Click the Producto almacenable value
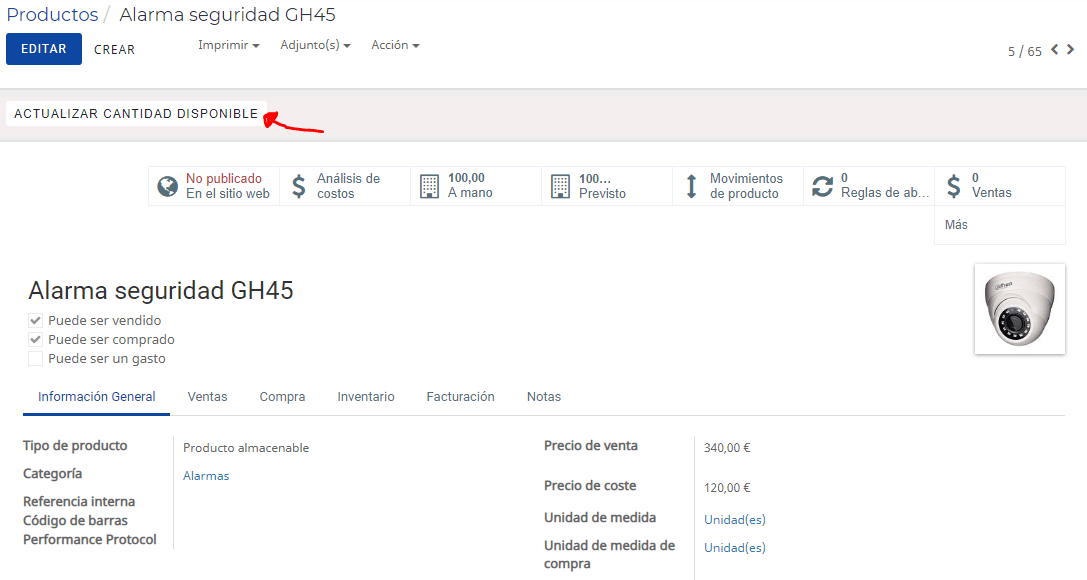1087x580 pixels. pyautogui.click(x=246, y=448)
